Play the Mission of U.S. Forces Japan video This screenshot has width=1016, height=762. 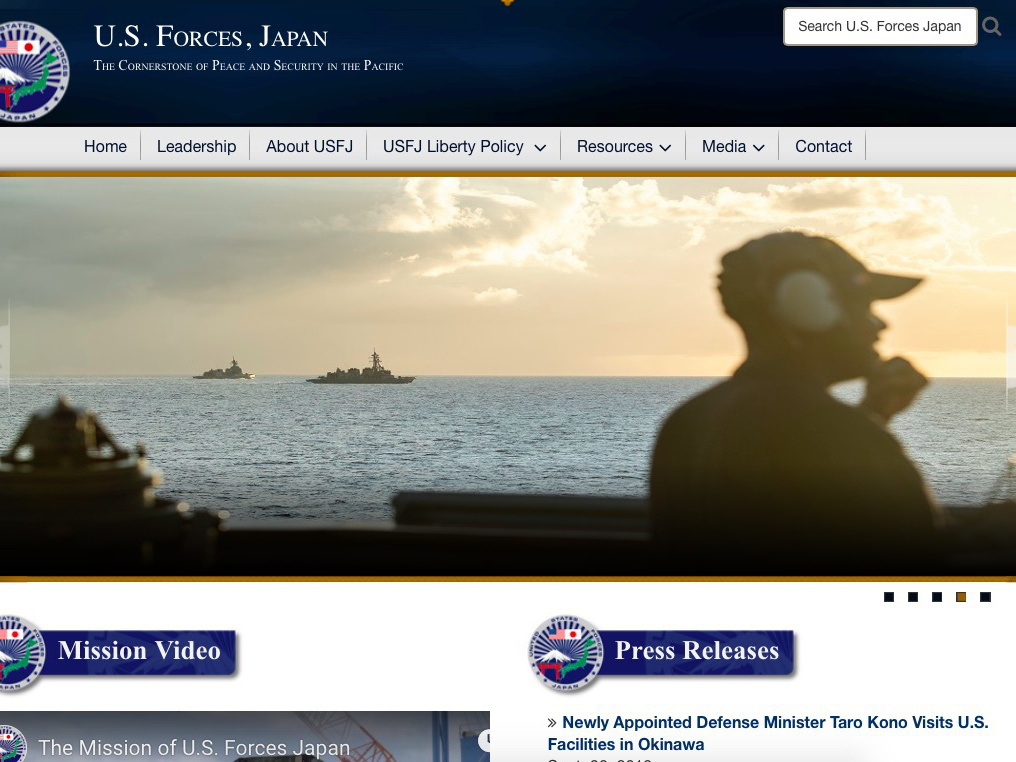click(x=245, y=737)
